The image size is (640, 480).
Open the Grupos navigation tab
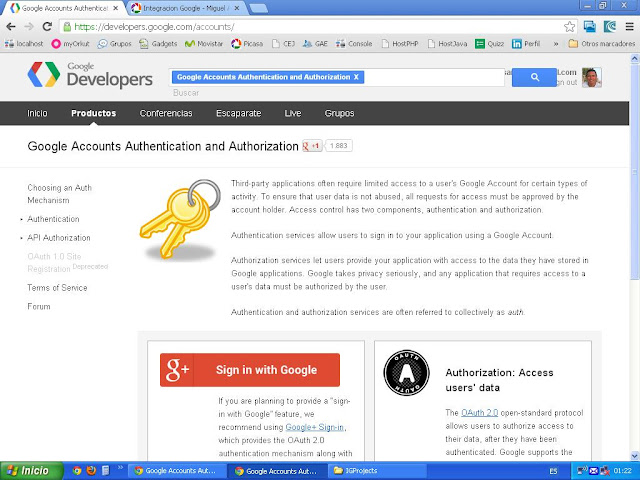[x=339, y=113]
